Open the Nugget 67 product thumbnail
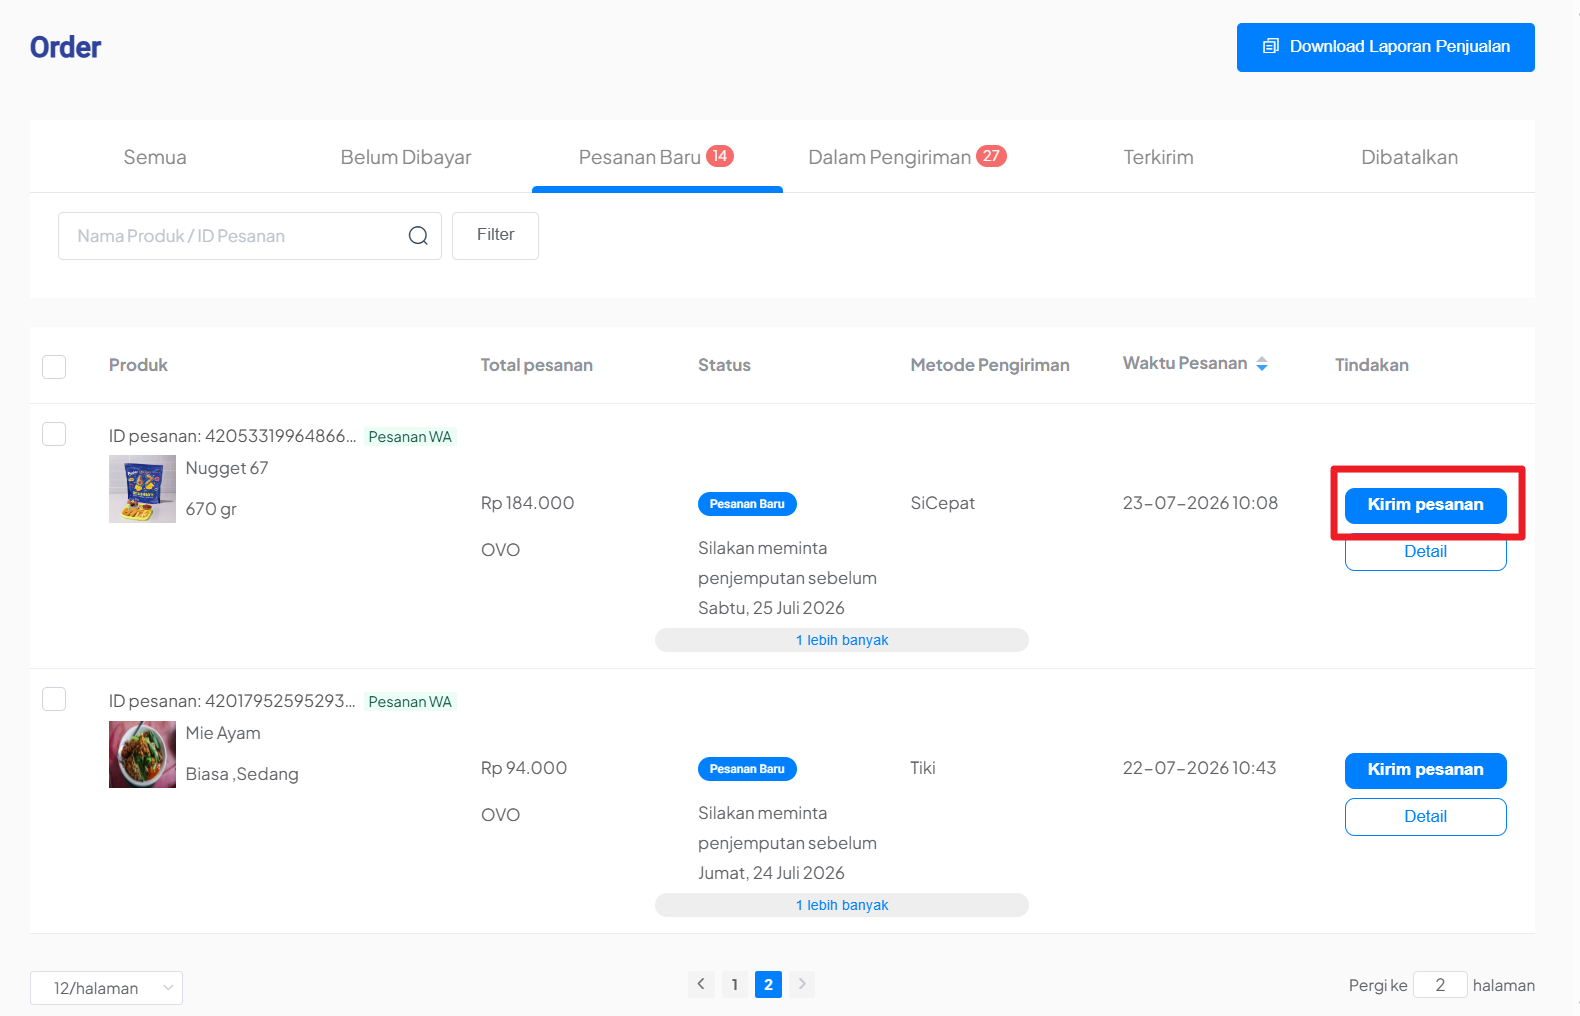 (142, 489)
